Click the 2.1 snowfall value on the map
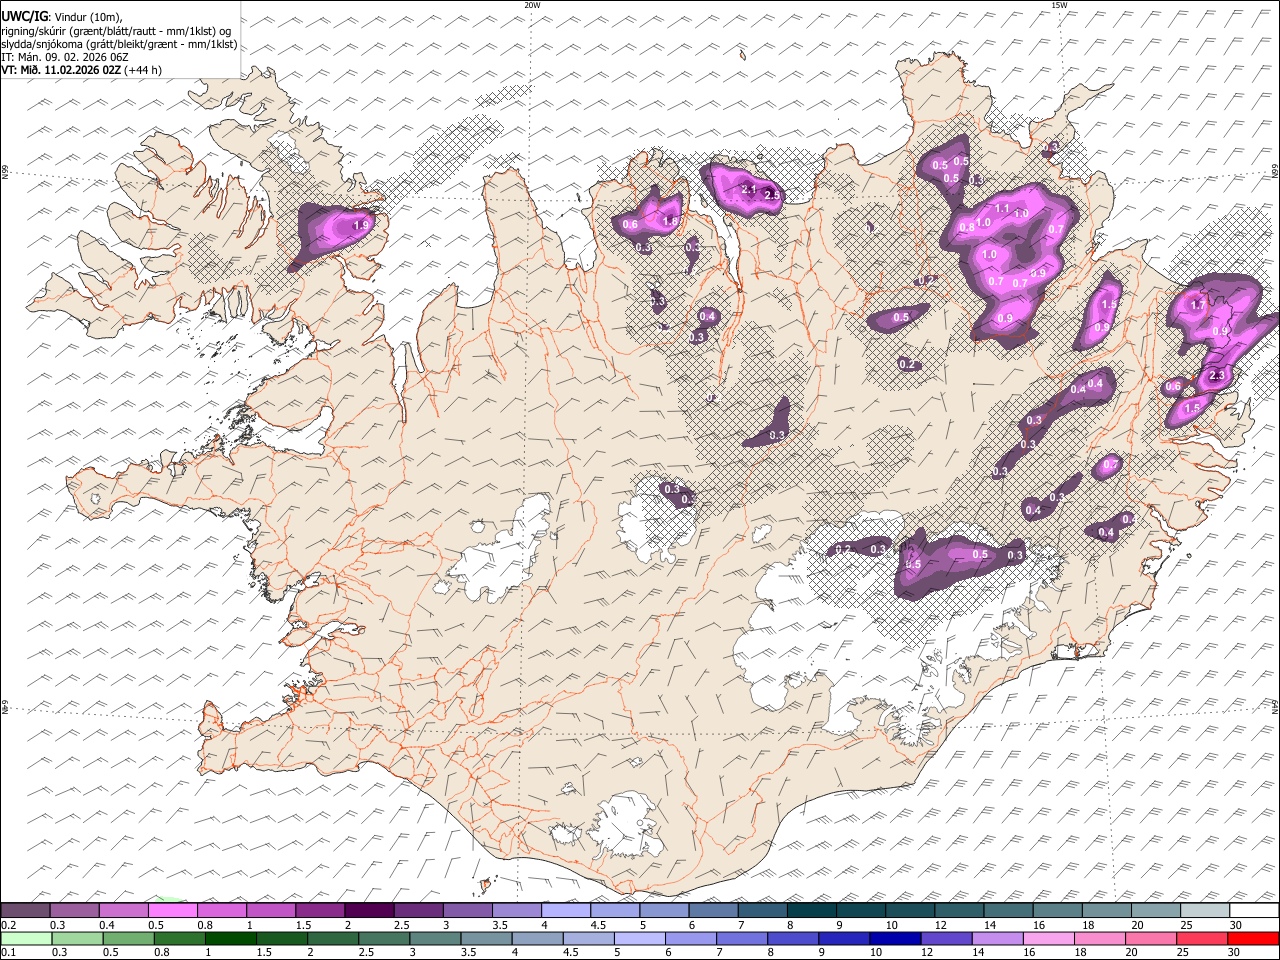The image size is (1280, 960). click(749, 189)
